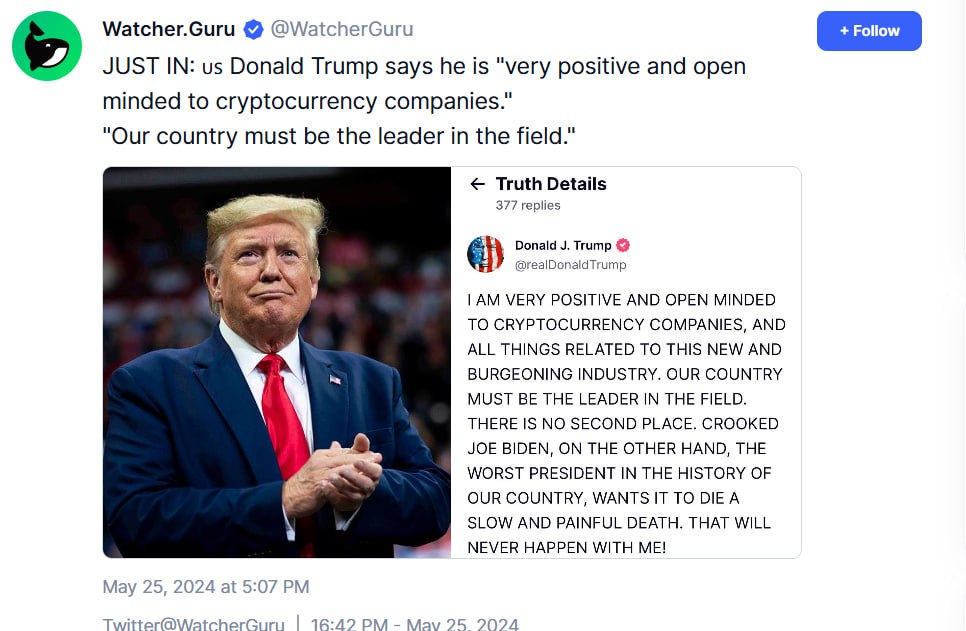
Task: Click the US flag emoji after JUST IN
Action: coord(212,67)
